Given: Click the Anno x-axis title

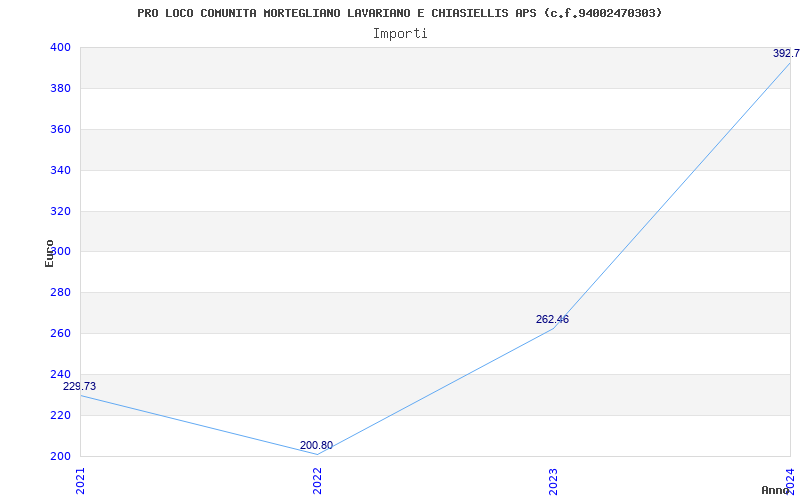Looking at the screenshot, I should pyautogui.click(x=776, y=490).
